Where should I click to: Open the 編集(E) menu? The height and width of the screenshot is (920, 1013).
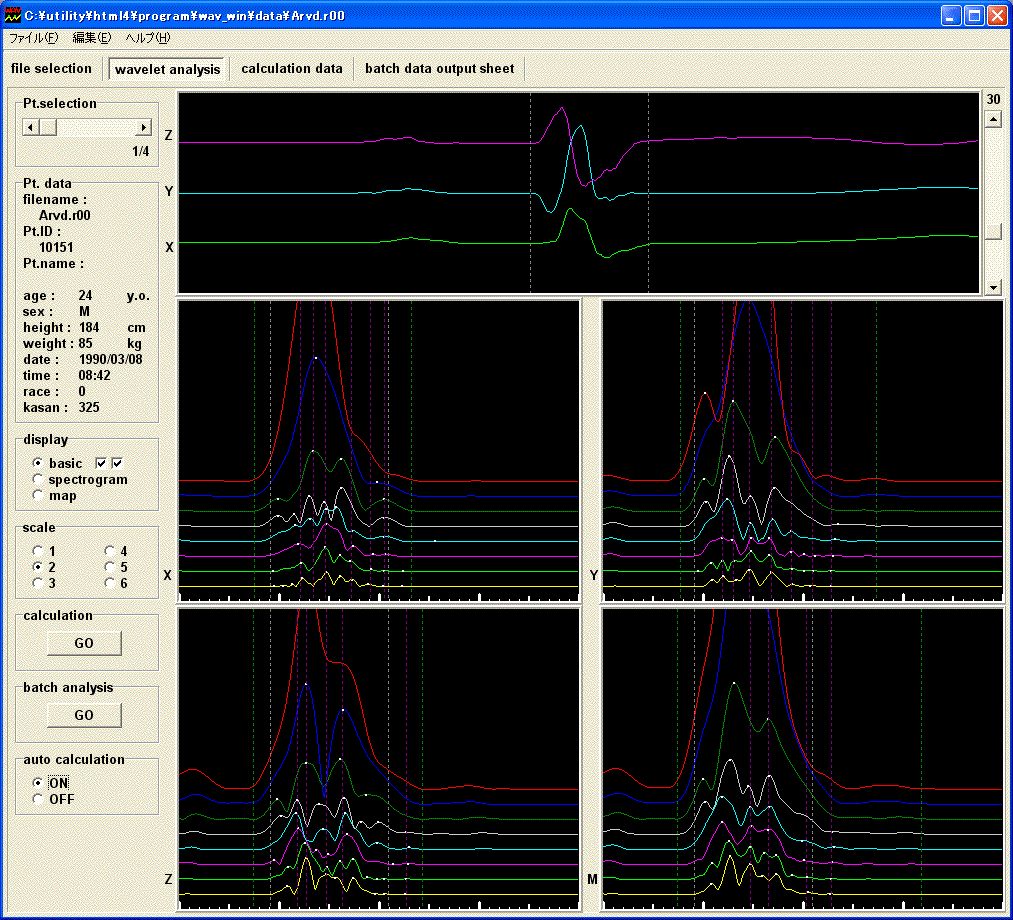pyautogui.click(x=91, y=38)
